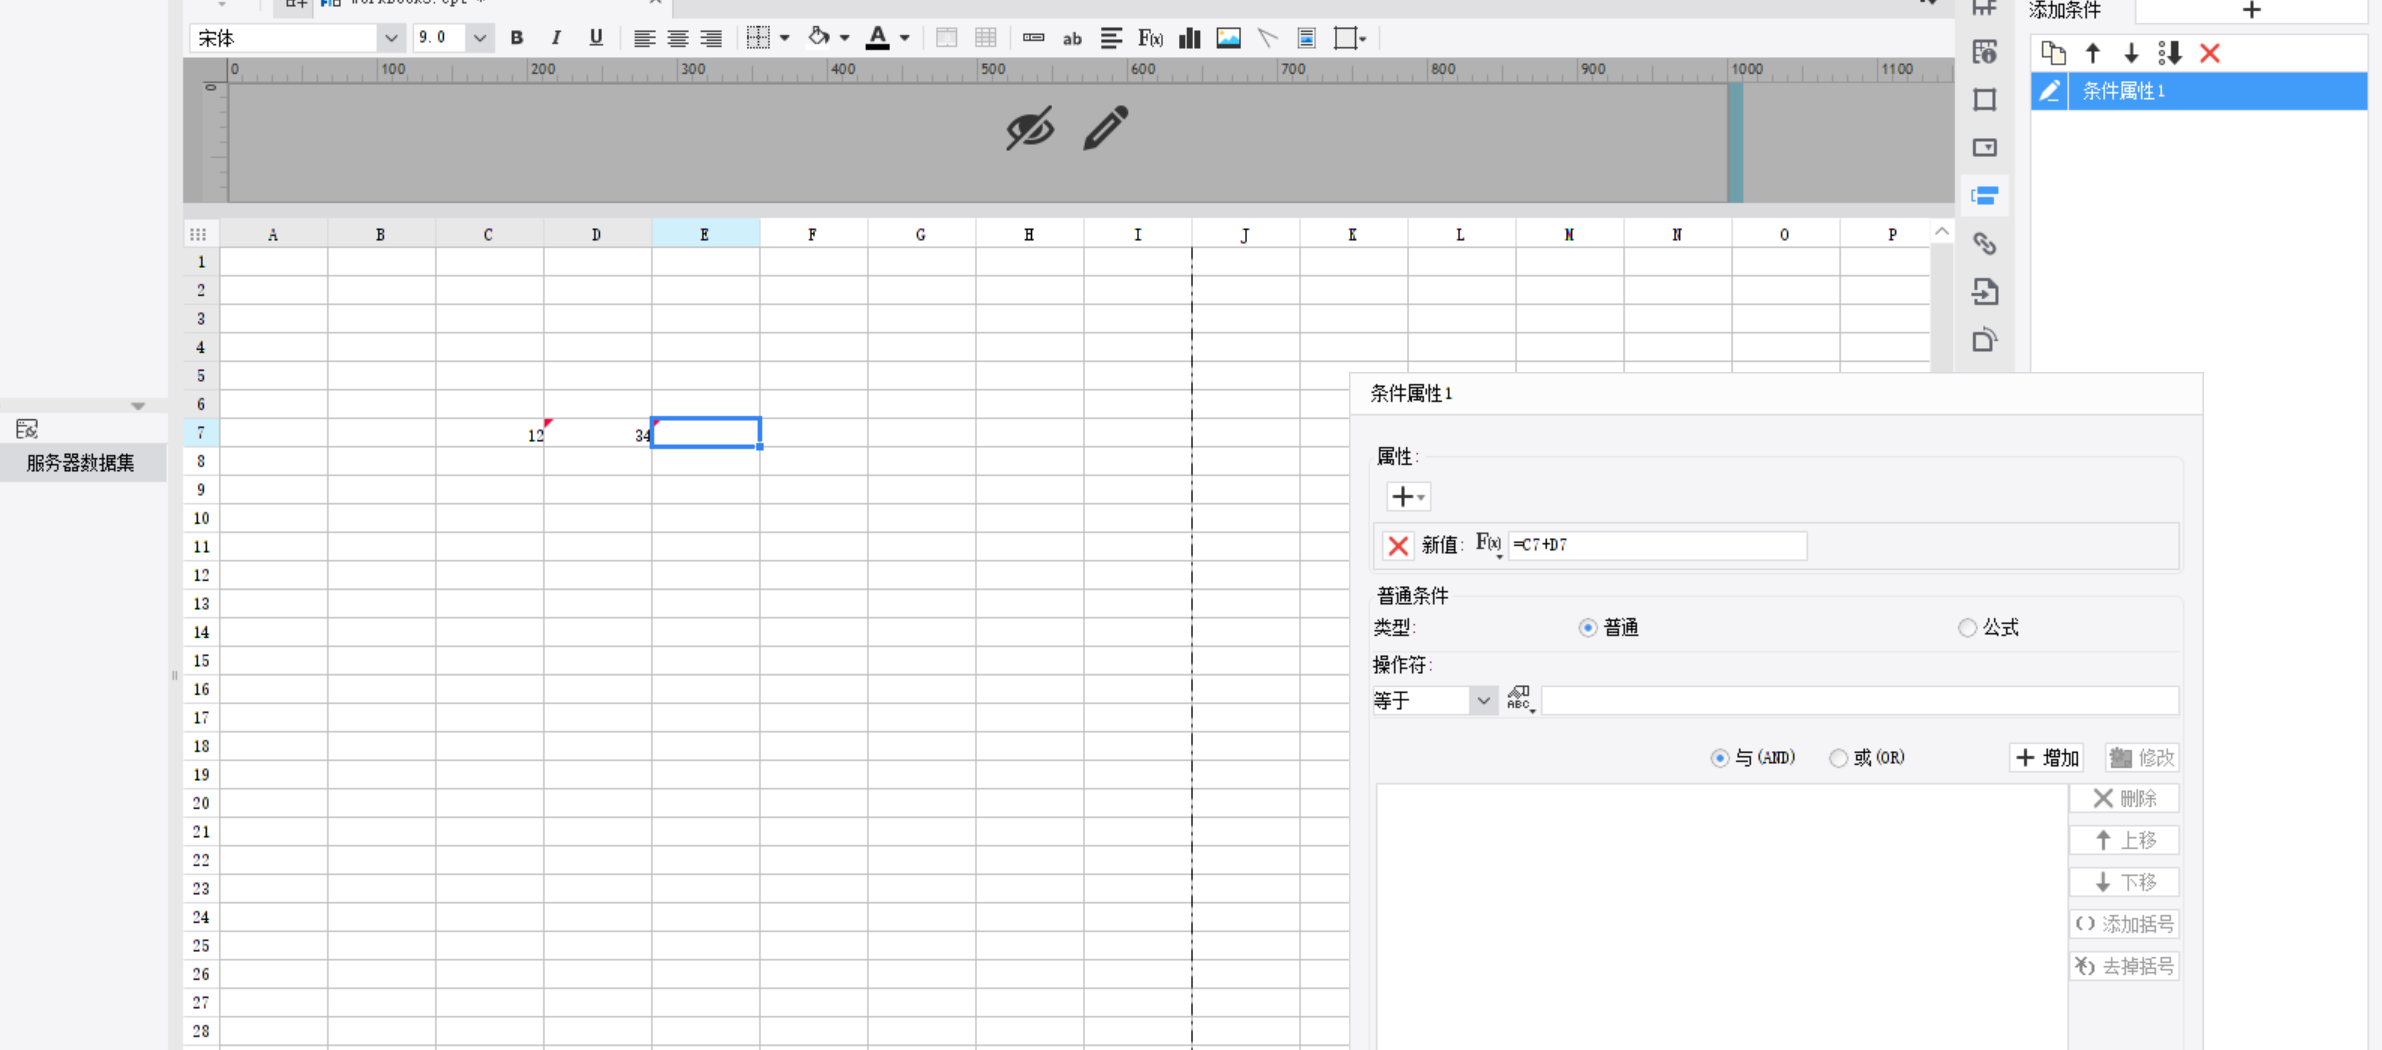The height and width of the screenshot is (1050, 2382).
Task: Delete condition with red X in list toolbar
Action: click(2210, 53)
